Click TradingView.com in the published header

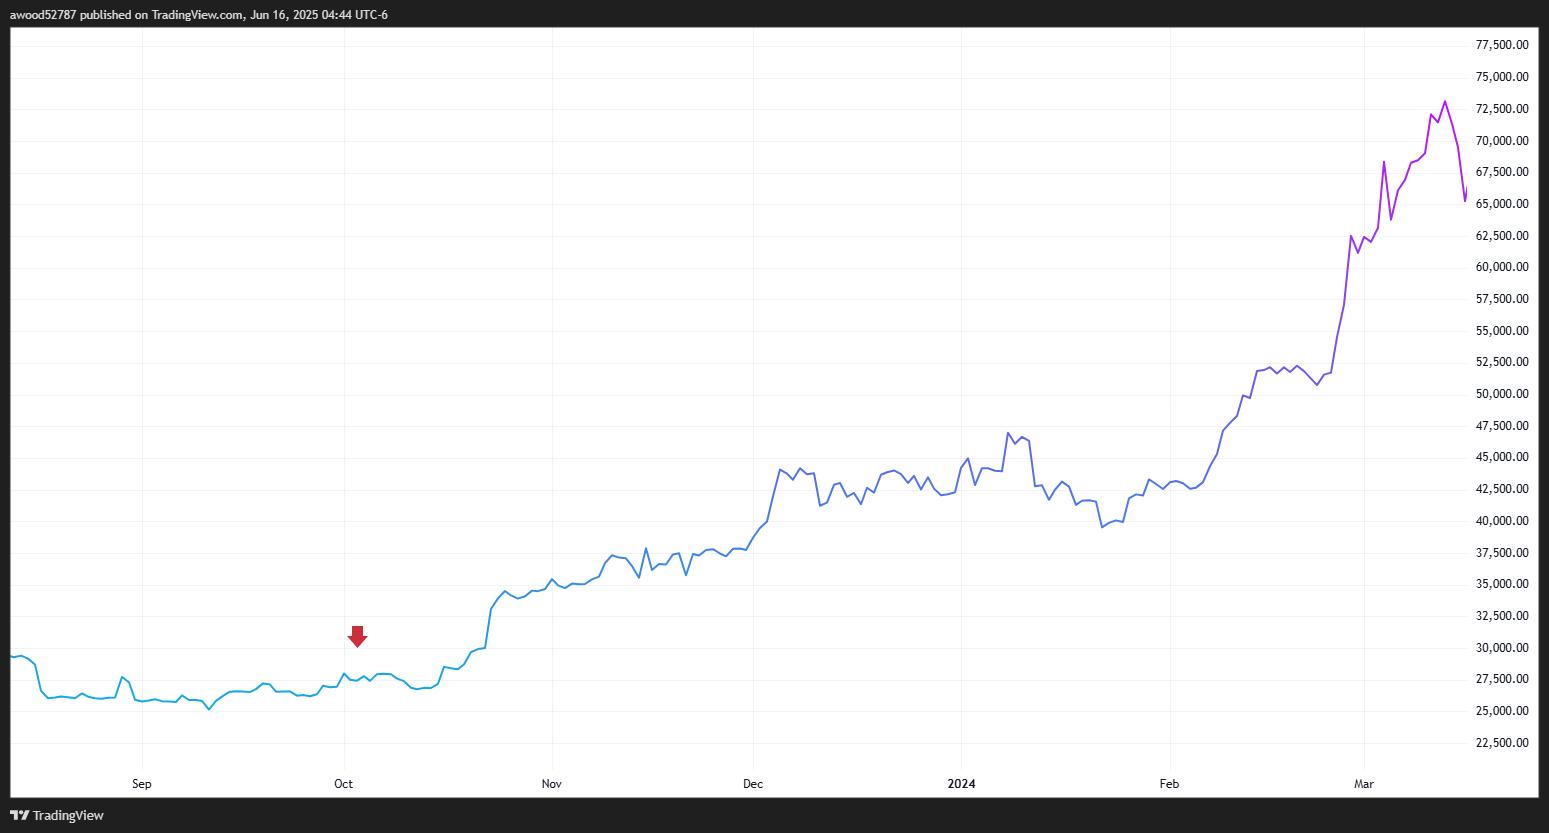197,15
